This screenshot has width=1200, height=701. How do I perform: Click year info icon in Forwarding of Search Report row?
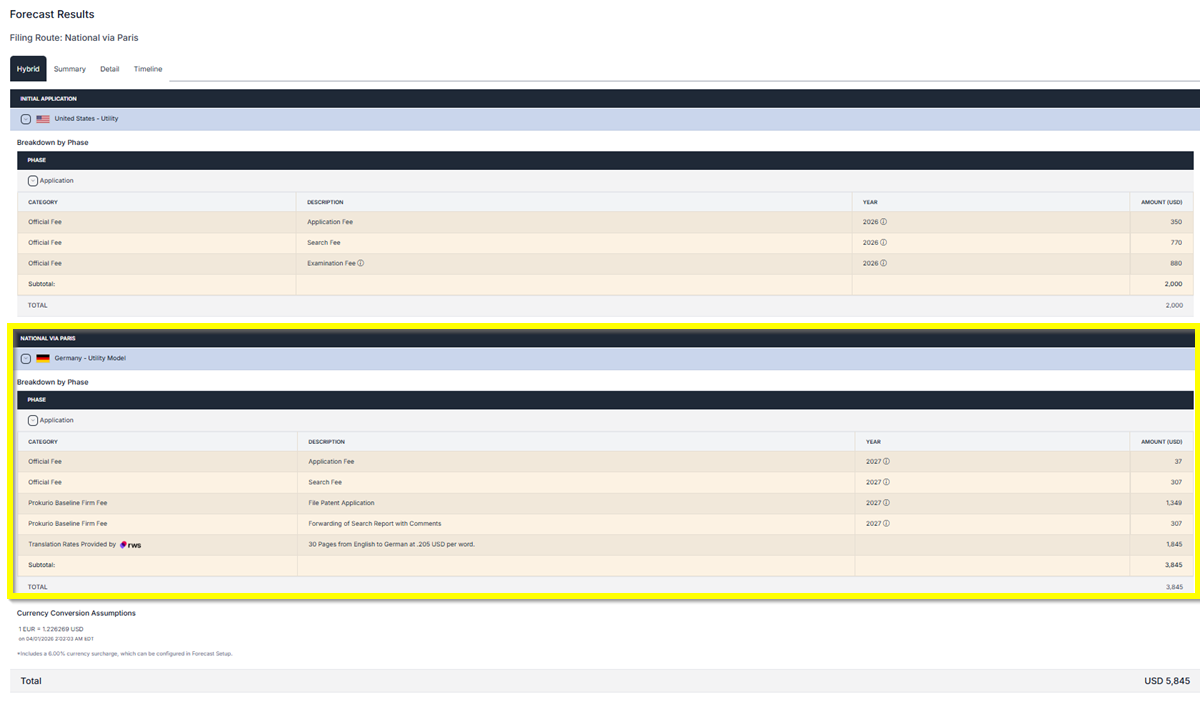tap(886, 523)
